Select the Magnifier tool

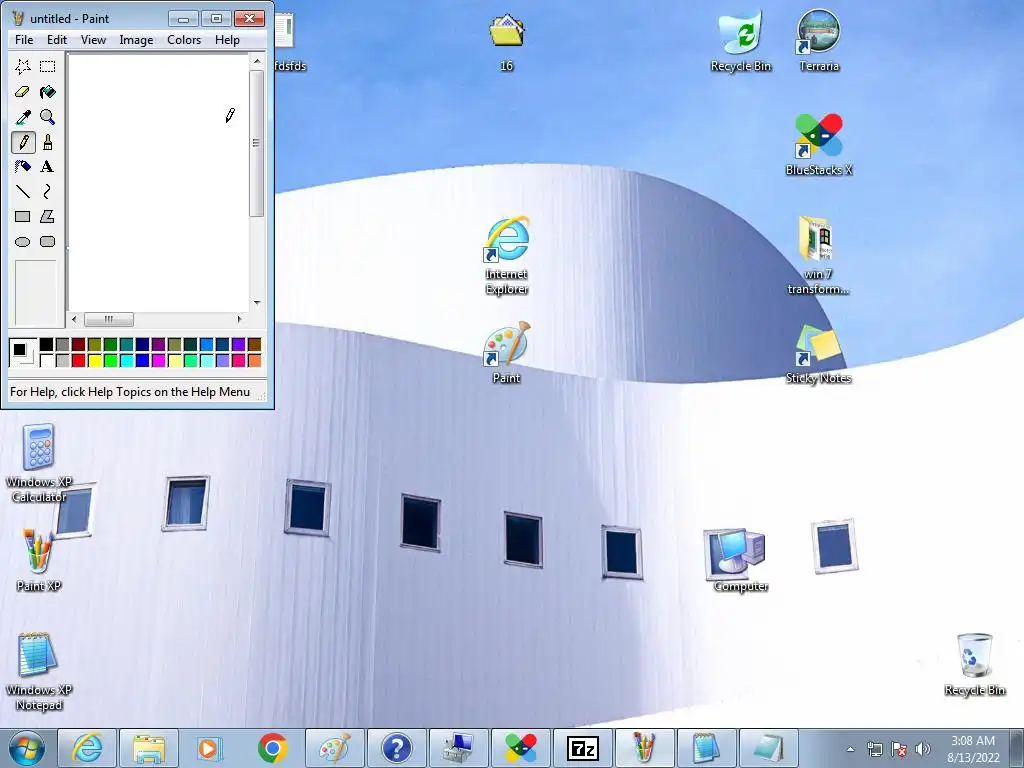[x=47, y=117]
